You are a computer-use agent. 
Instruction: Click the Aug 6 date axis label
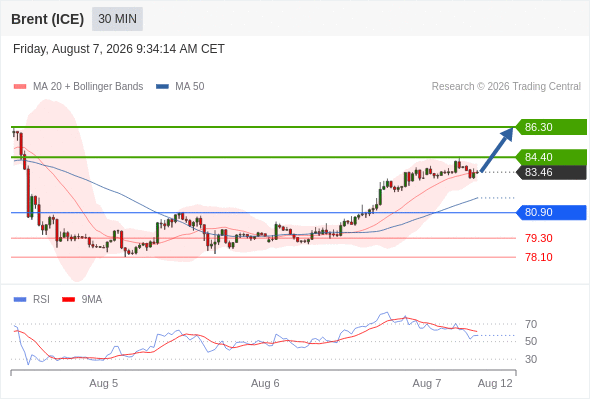point(265,383)
